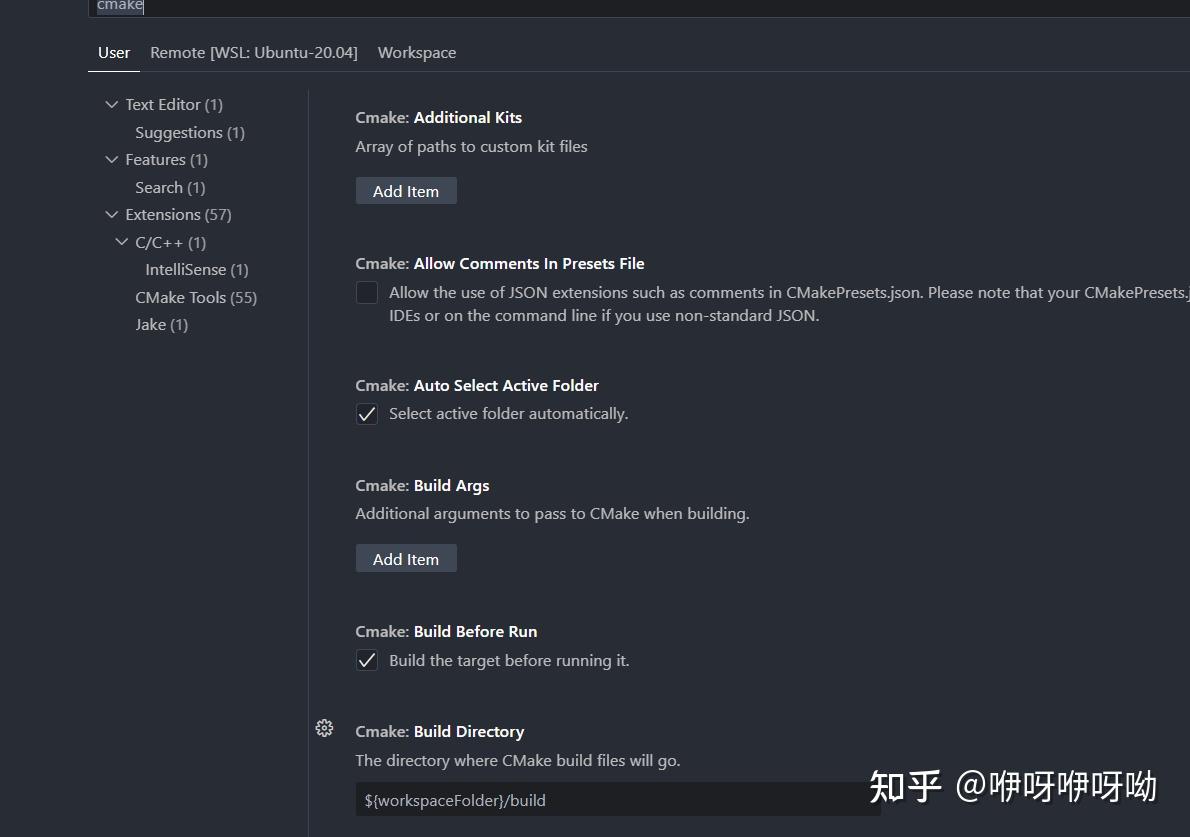Enable Allow Comments In Presets File
The image size is (1190, 837).
pos(366,292)
